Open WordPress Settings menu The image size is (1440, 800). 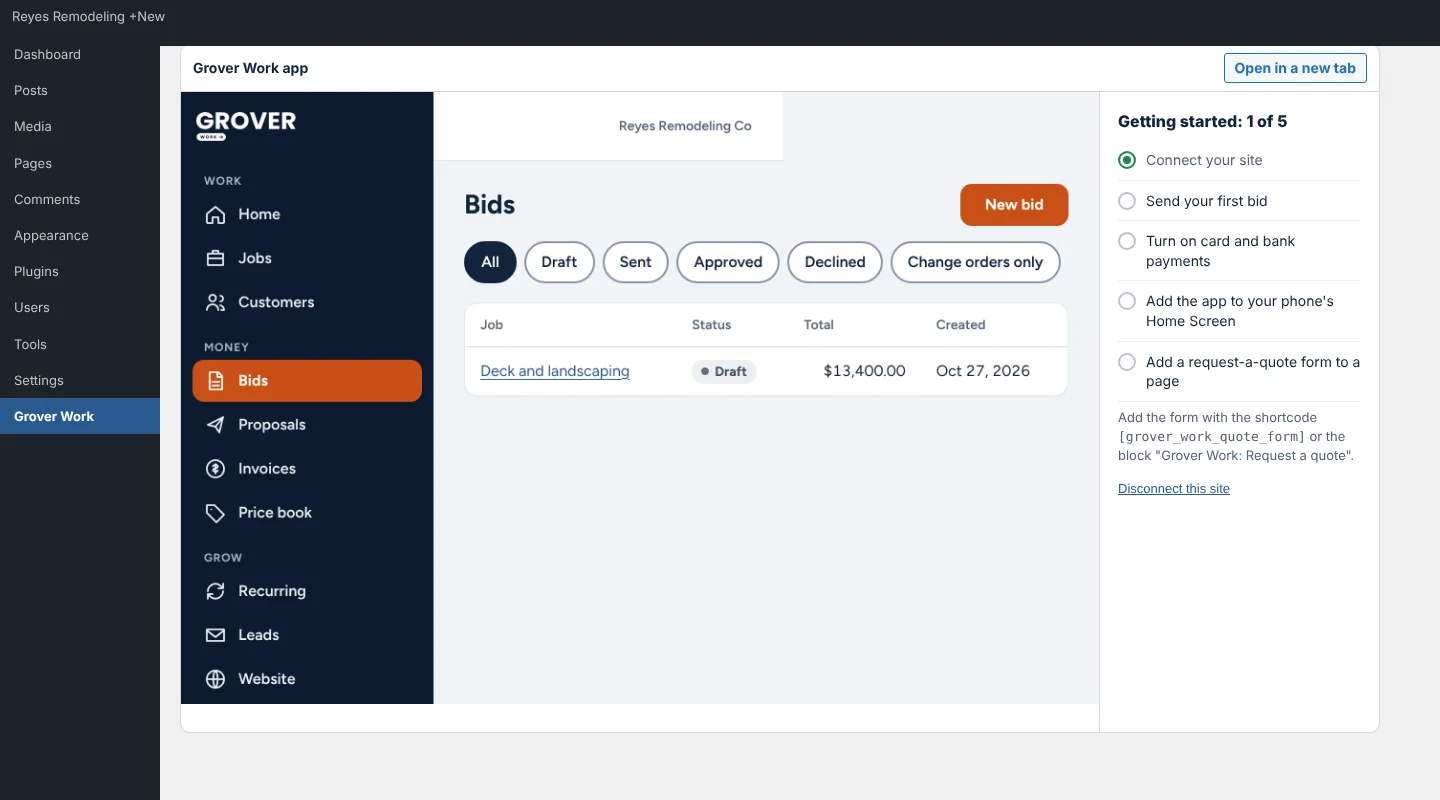coord(80,381)
